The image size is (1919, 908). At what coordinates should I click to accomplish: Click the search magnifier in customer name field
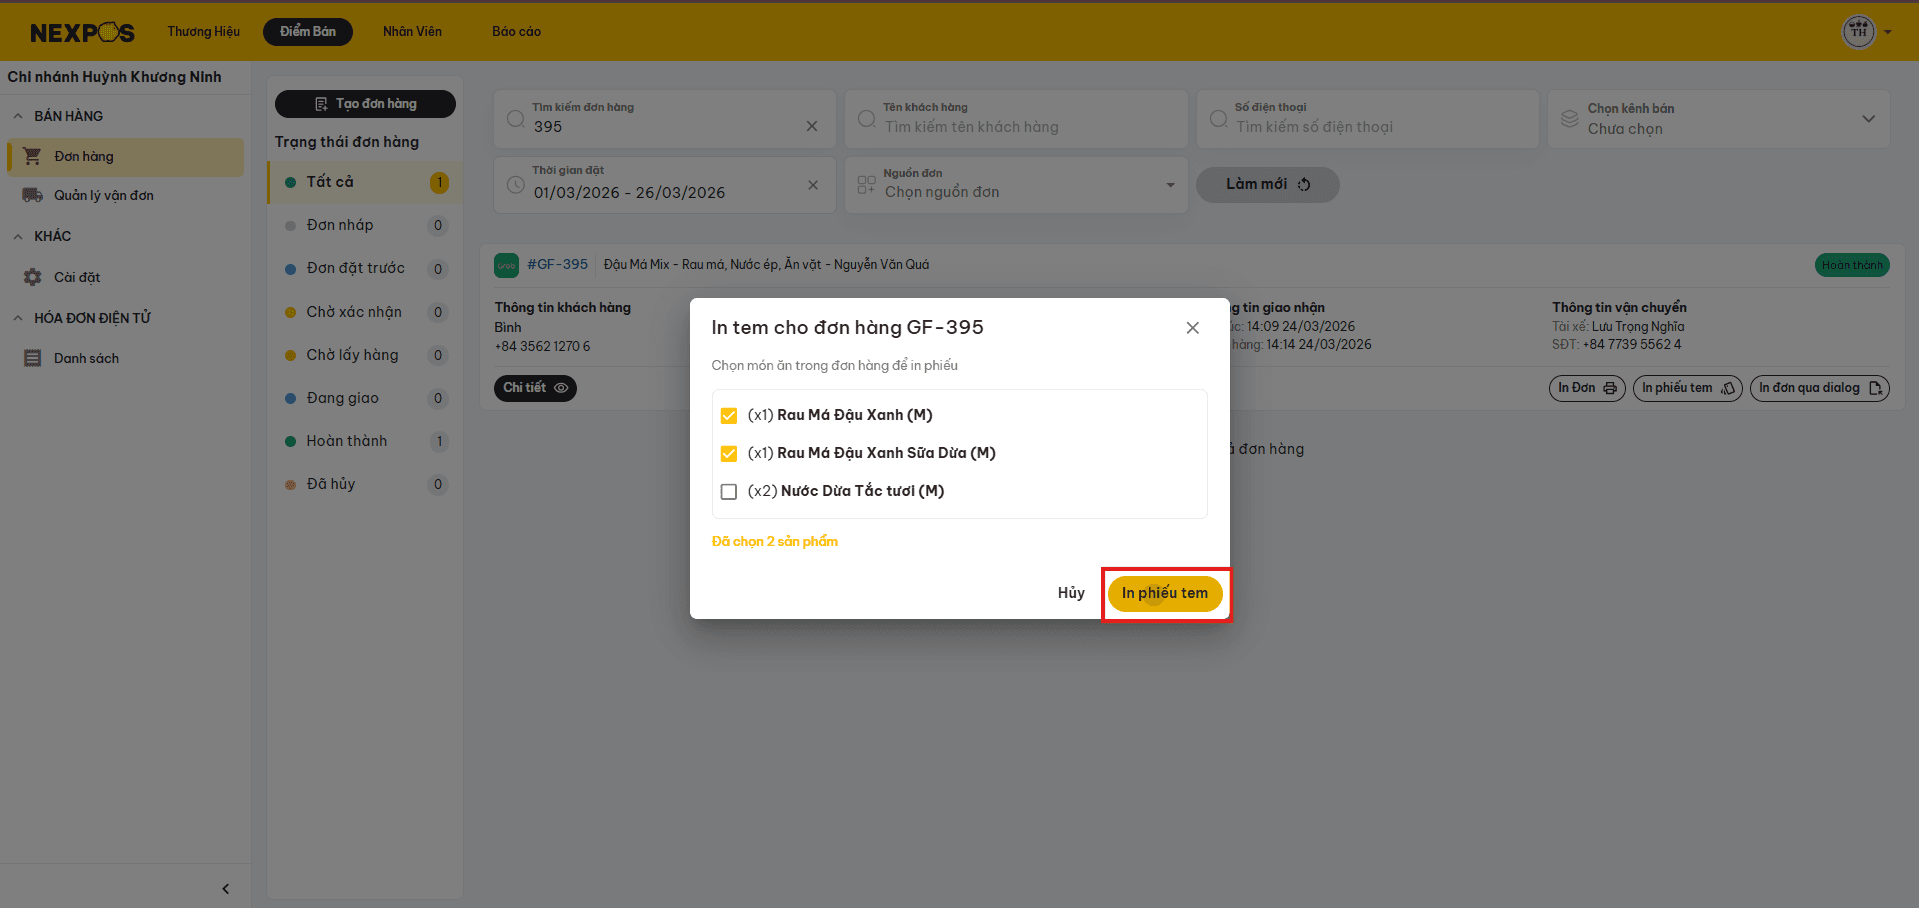(x=867, y=119)
